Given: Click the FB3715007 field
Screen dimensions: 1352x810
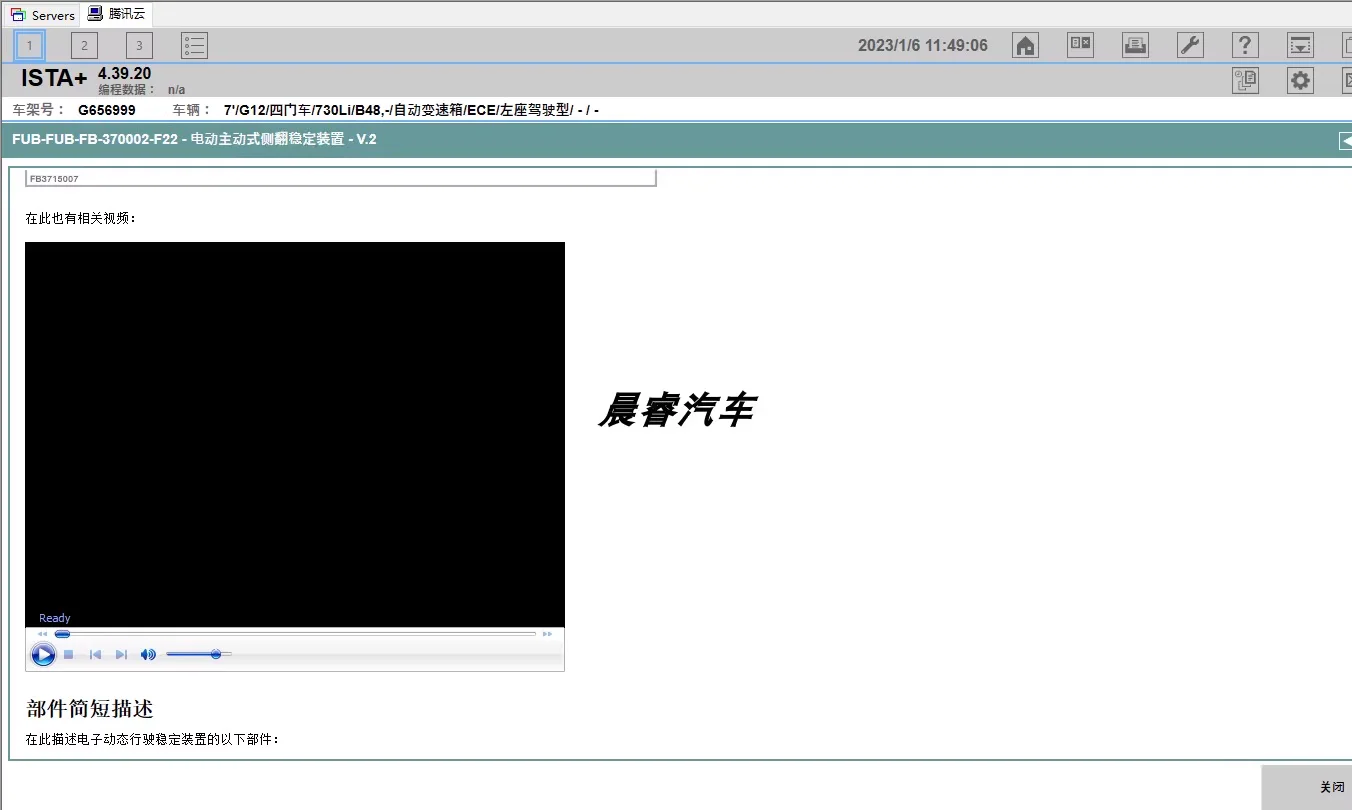Looking at the screenshot, I should pyautogui.click(x=341, y=179).
